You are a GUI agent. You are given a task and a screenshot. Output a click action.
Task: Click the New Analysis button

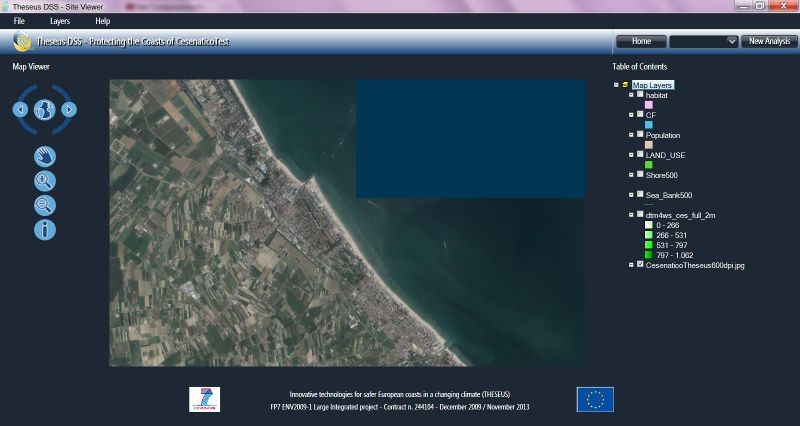click(x=769, y=41)
